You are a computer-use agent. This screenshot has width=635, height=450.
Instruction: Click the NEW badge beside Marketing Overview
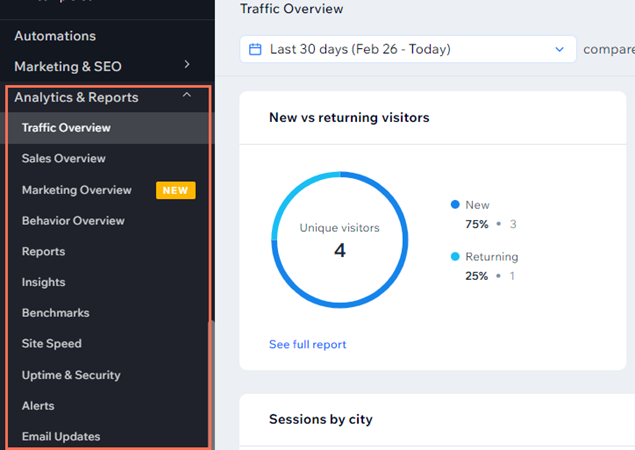click(x=175, y=190)
